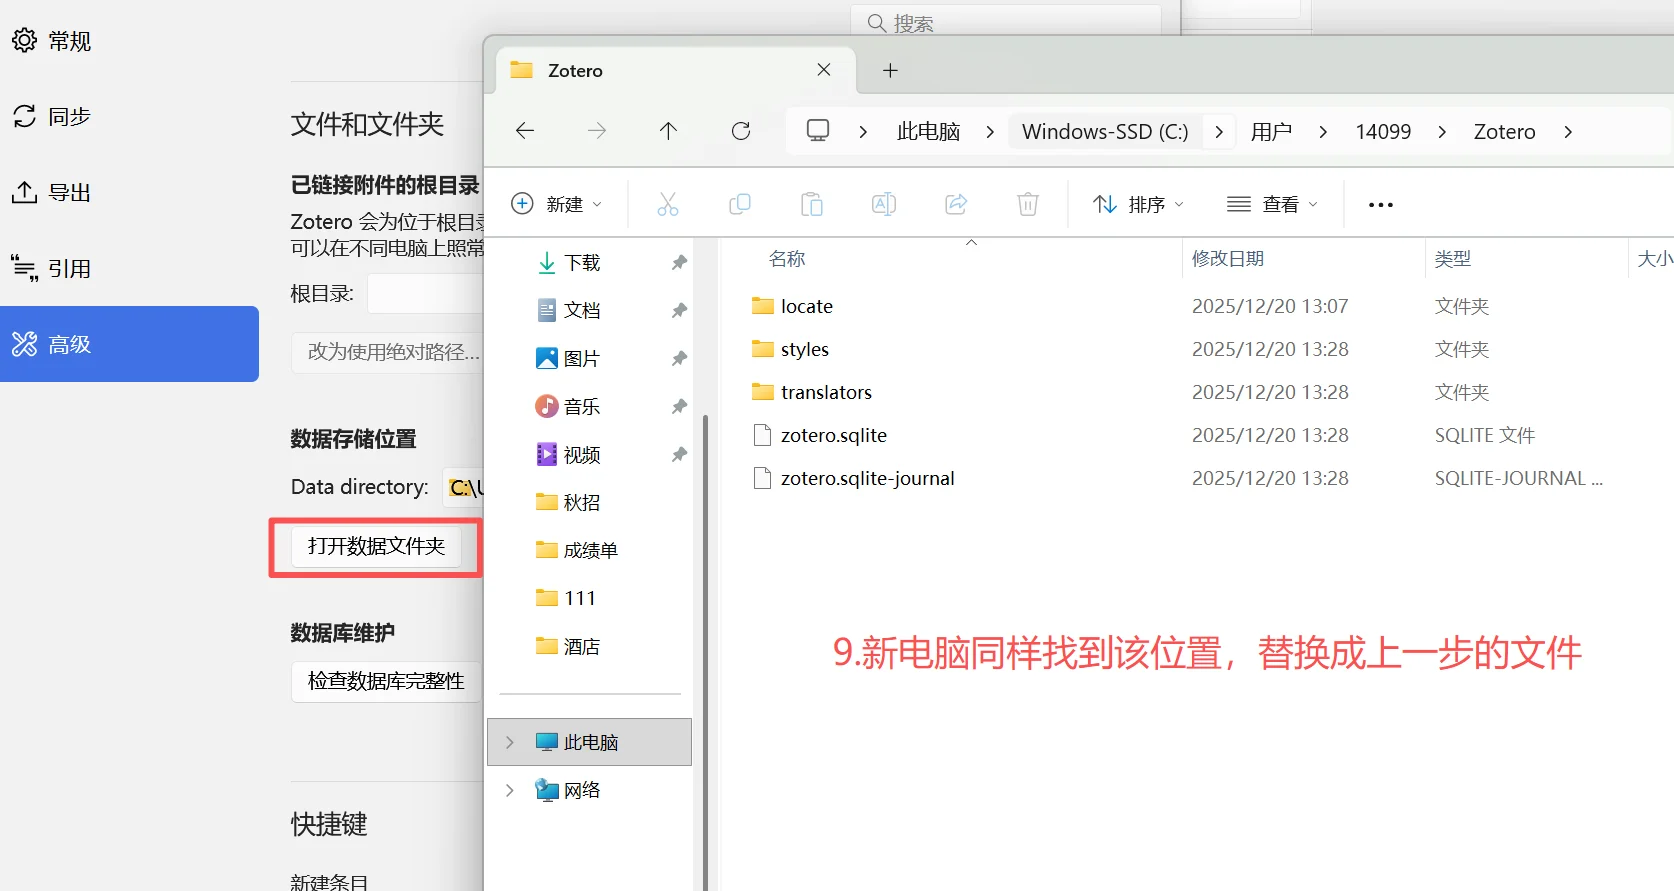Screen dimensions: 1674x891
Task: Focus the 根目录 path input field
Action: pyautogui.click(x=425, y=294)
